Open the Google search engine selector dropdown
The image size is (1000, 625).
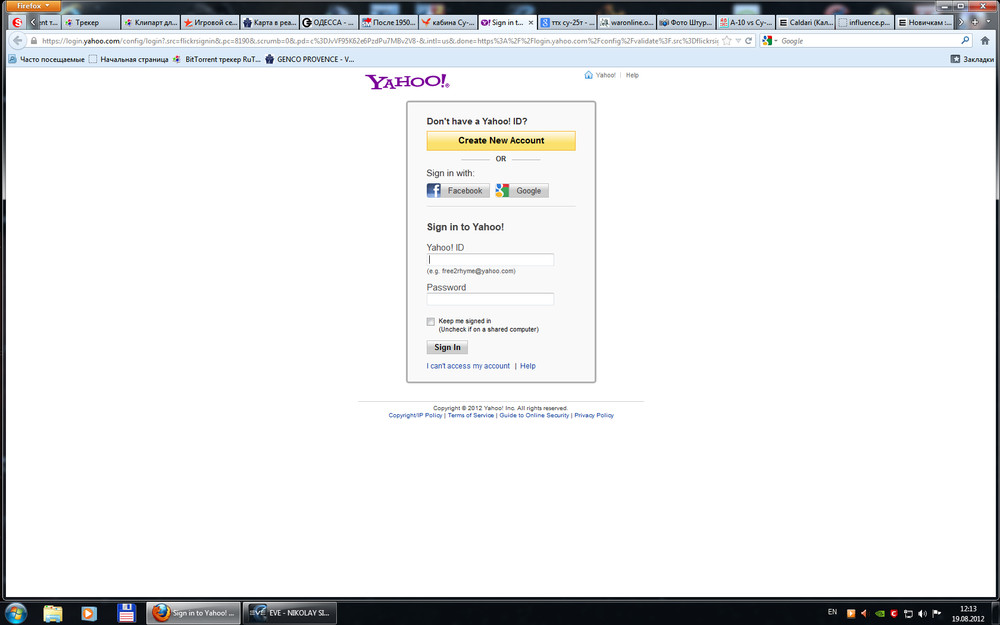(x=770, y=41)
